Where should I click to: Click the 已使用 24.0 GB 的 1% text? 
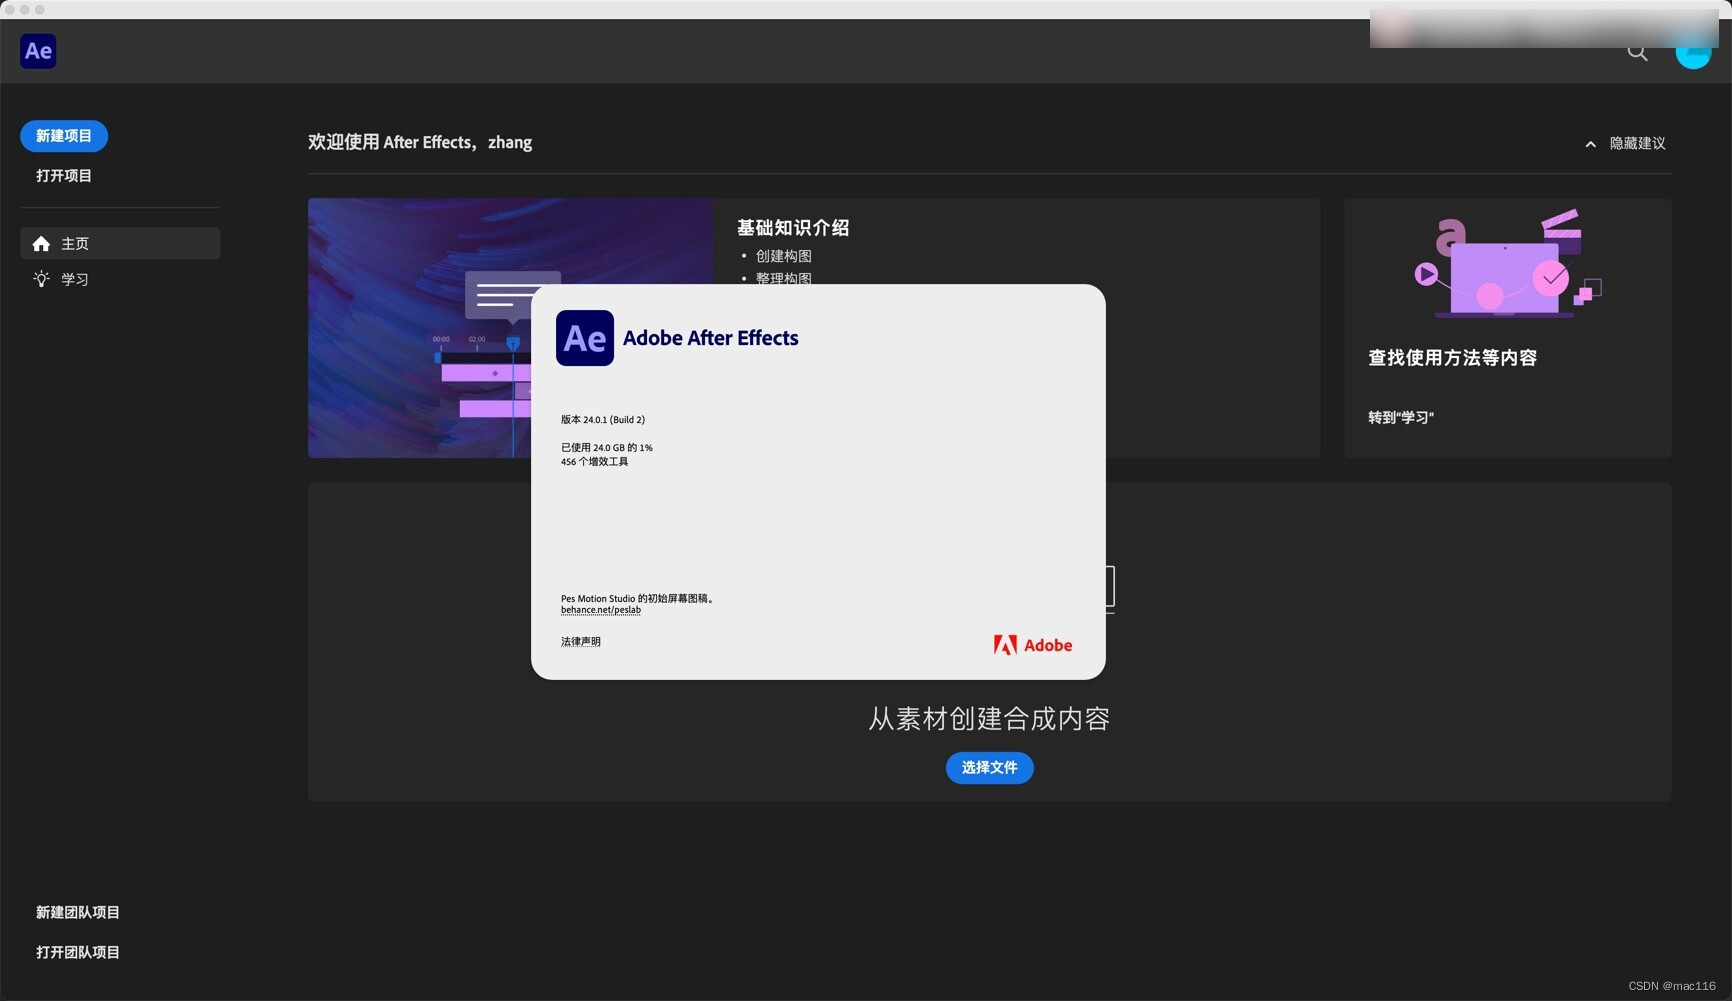[x=607, y=448]
